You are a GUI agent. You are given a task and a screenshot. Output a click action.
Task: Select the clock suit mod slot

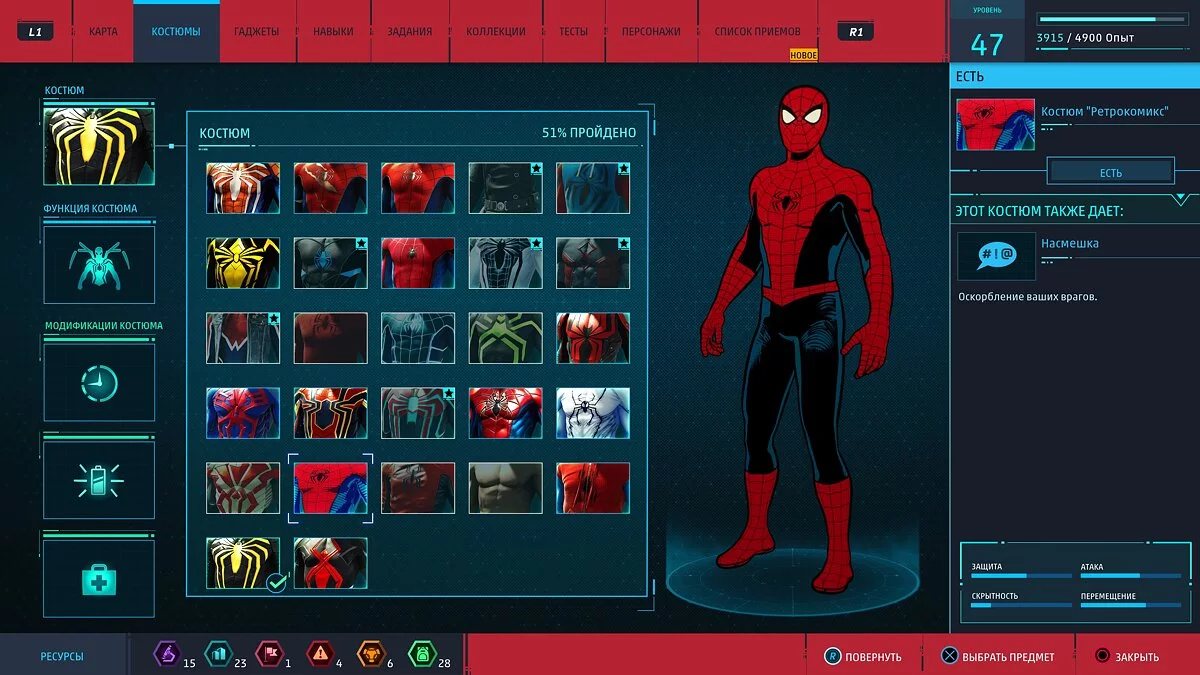(x=99, y=382)
